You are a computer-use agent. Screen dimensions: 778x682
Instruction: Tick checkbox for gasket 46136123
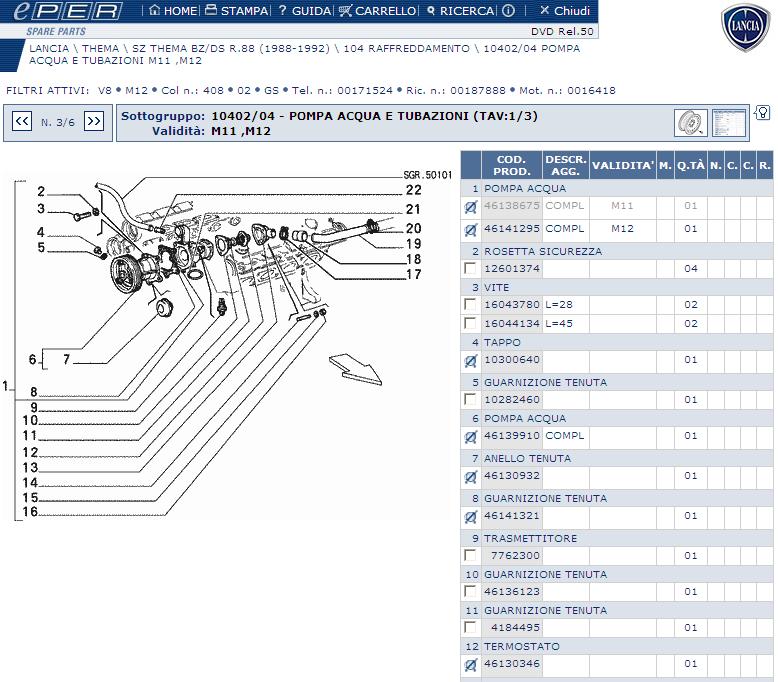coord(470,591)
